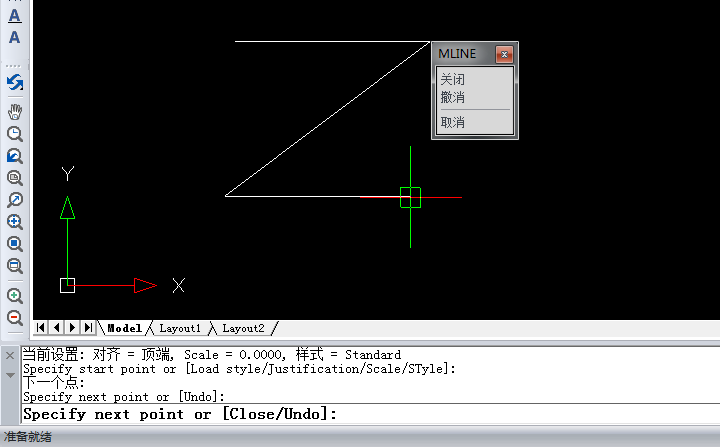Image resolution: width=720 pixels, height=447 pixels.
Task: Zoom in with the green plus magnifier
Action: pyautogui.click(x=15, y=296)
